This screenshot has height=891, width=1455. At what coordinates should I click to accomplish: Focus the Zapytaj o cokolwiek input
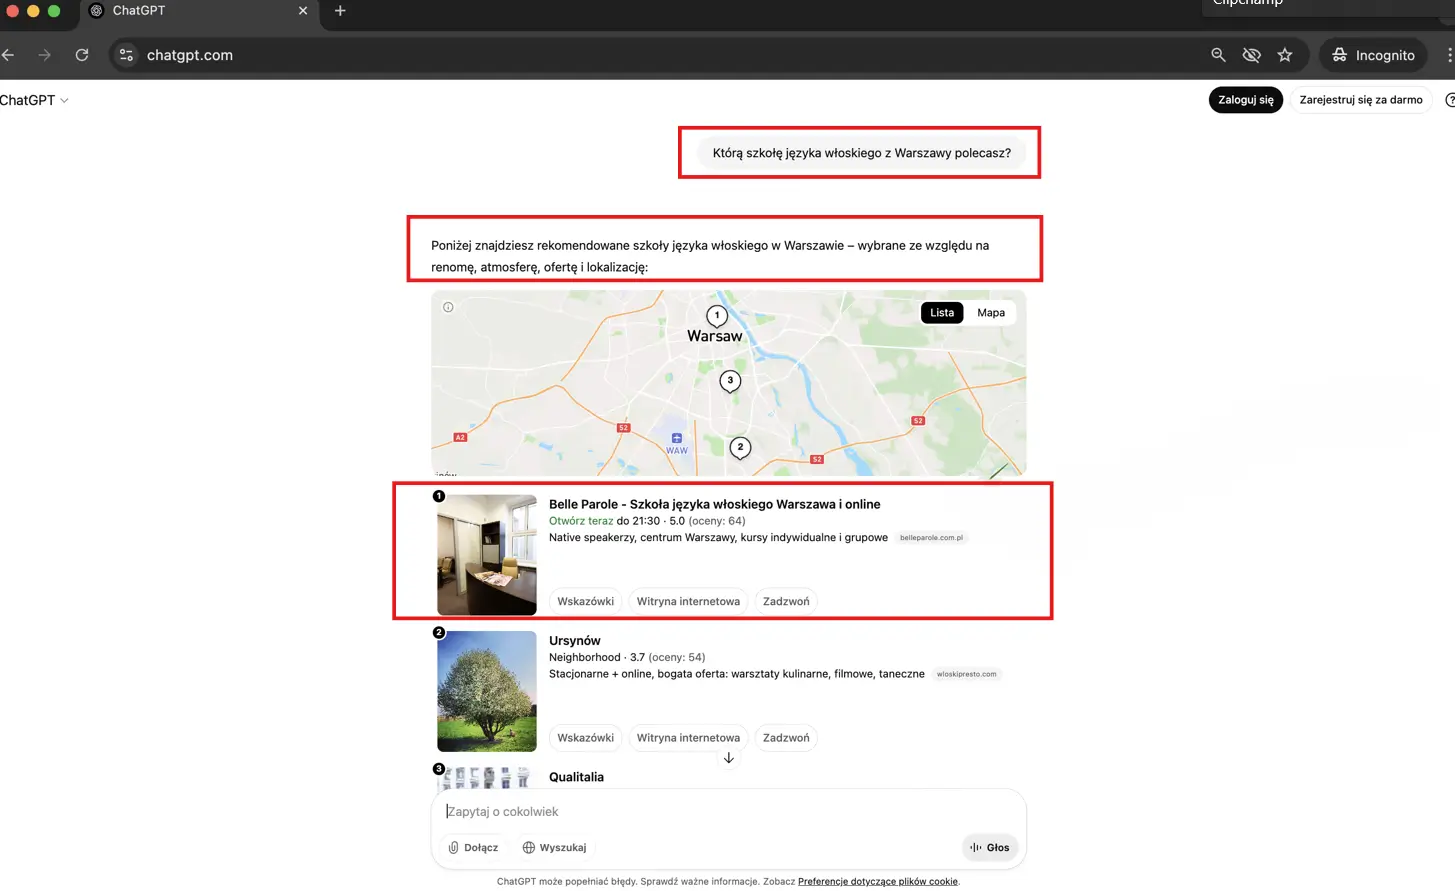[728, 812]
